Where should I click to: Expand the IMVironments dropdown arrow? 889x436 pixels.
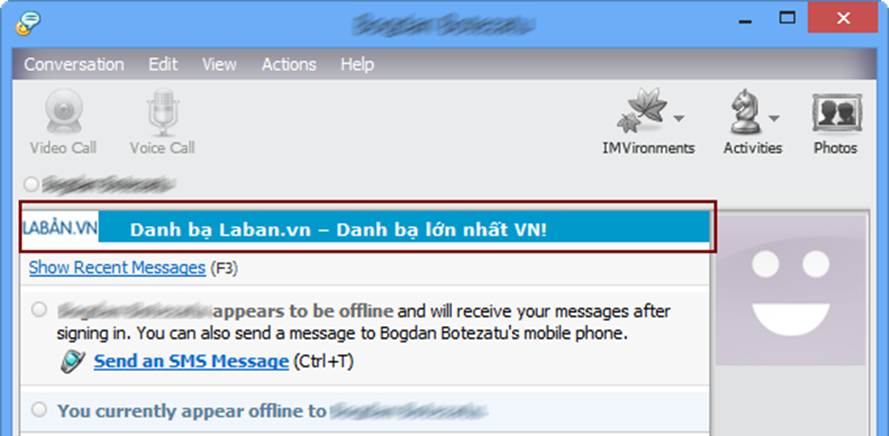(x=678, y=118)
